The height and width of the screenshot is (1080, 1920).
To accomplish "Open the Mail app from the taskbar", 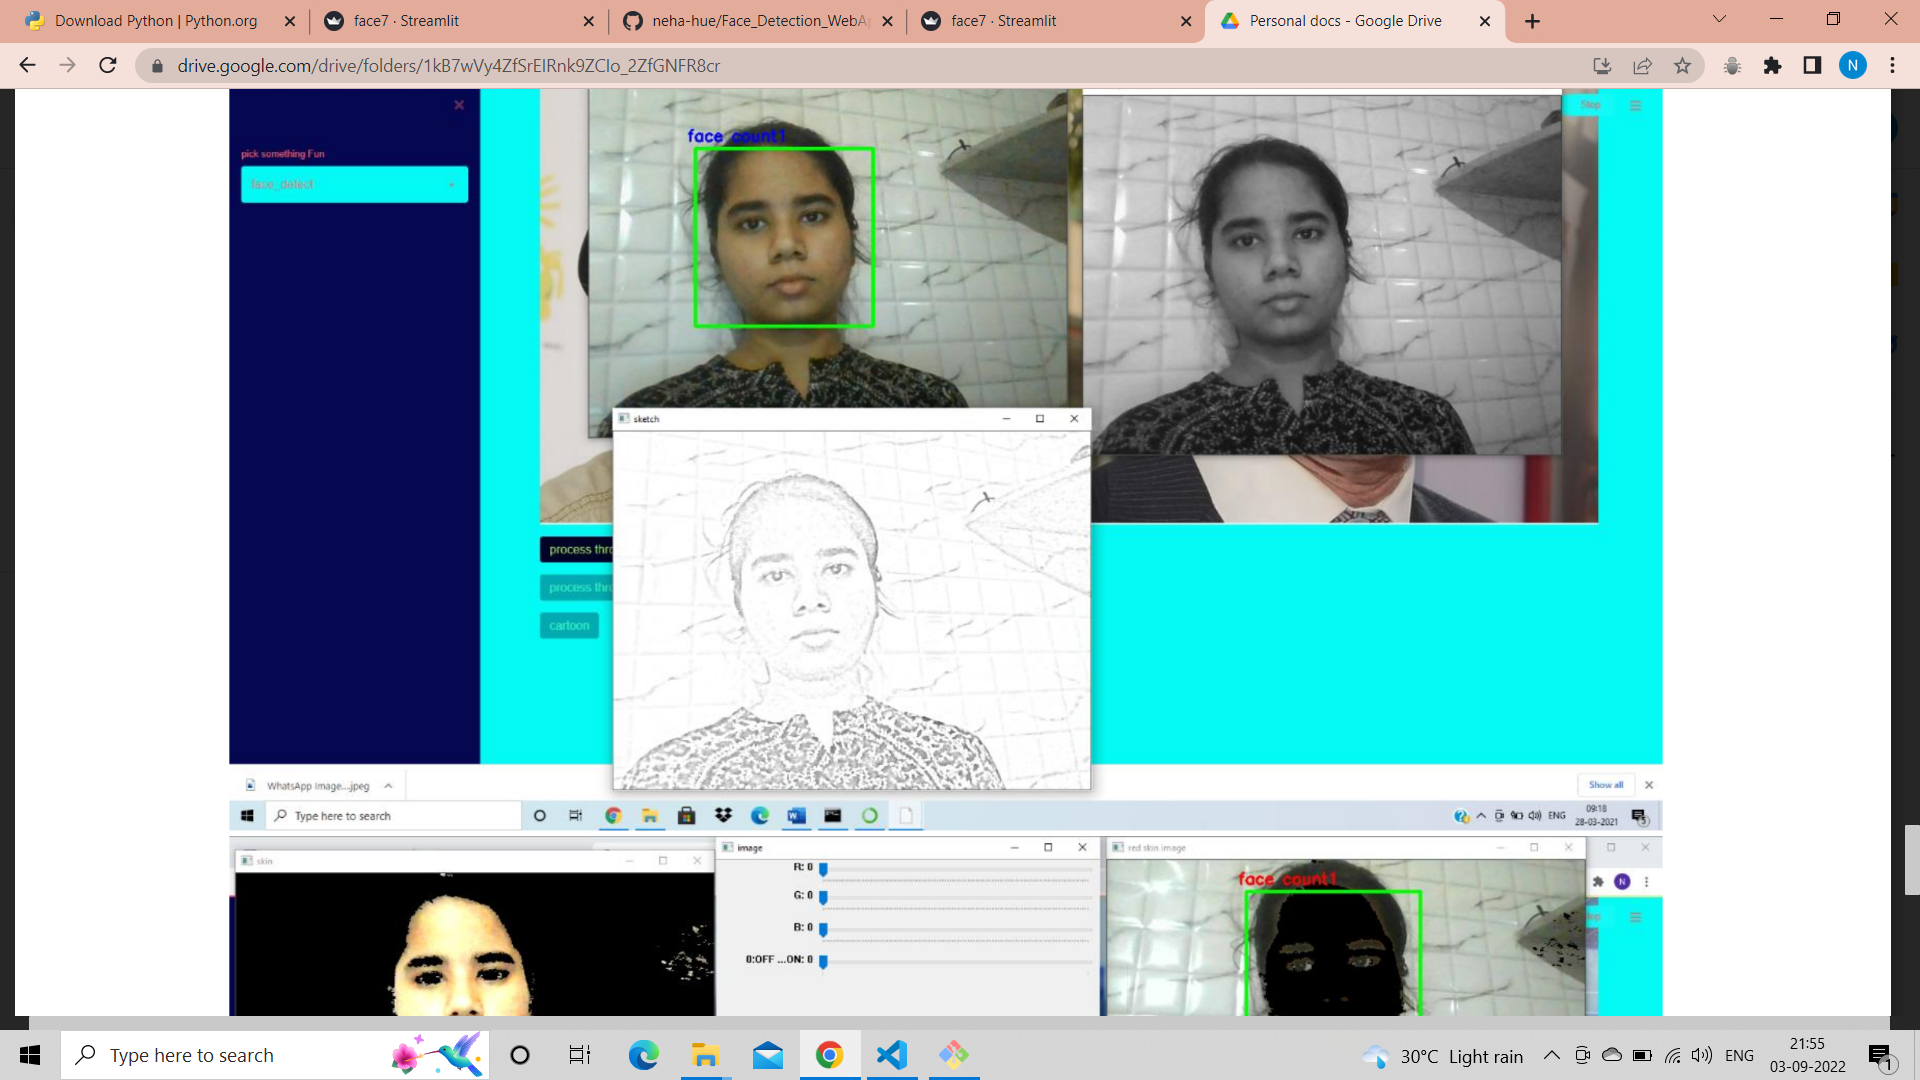I will (x=767, y=1055).
